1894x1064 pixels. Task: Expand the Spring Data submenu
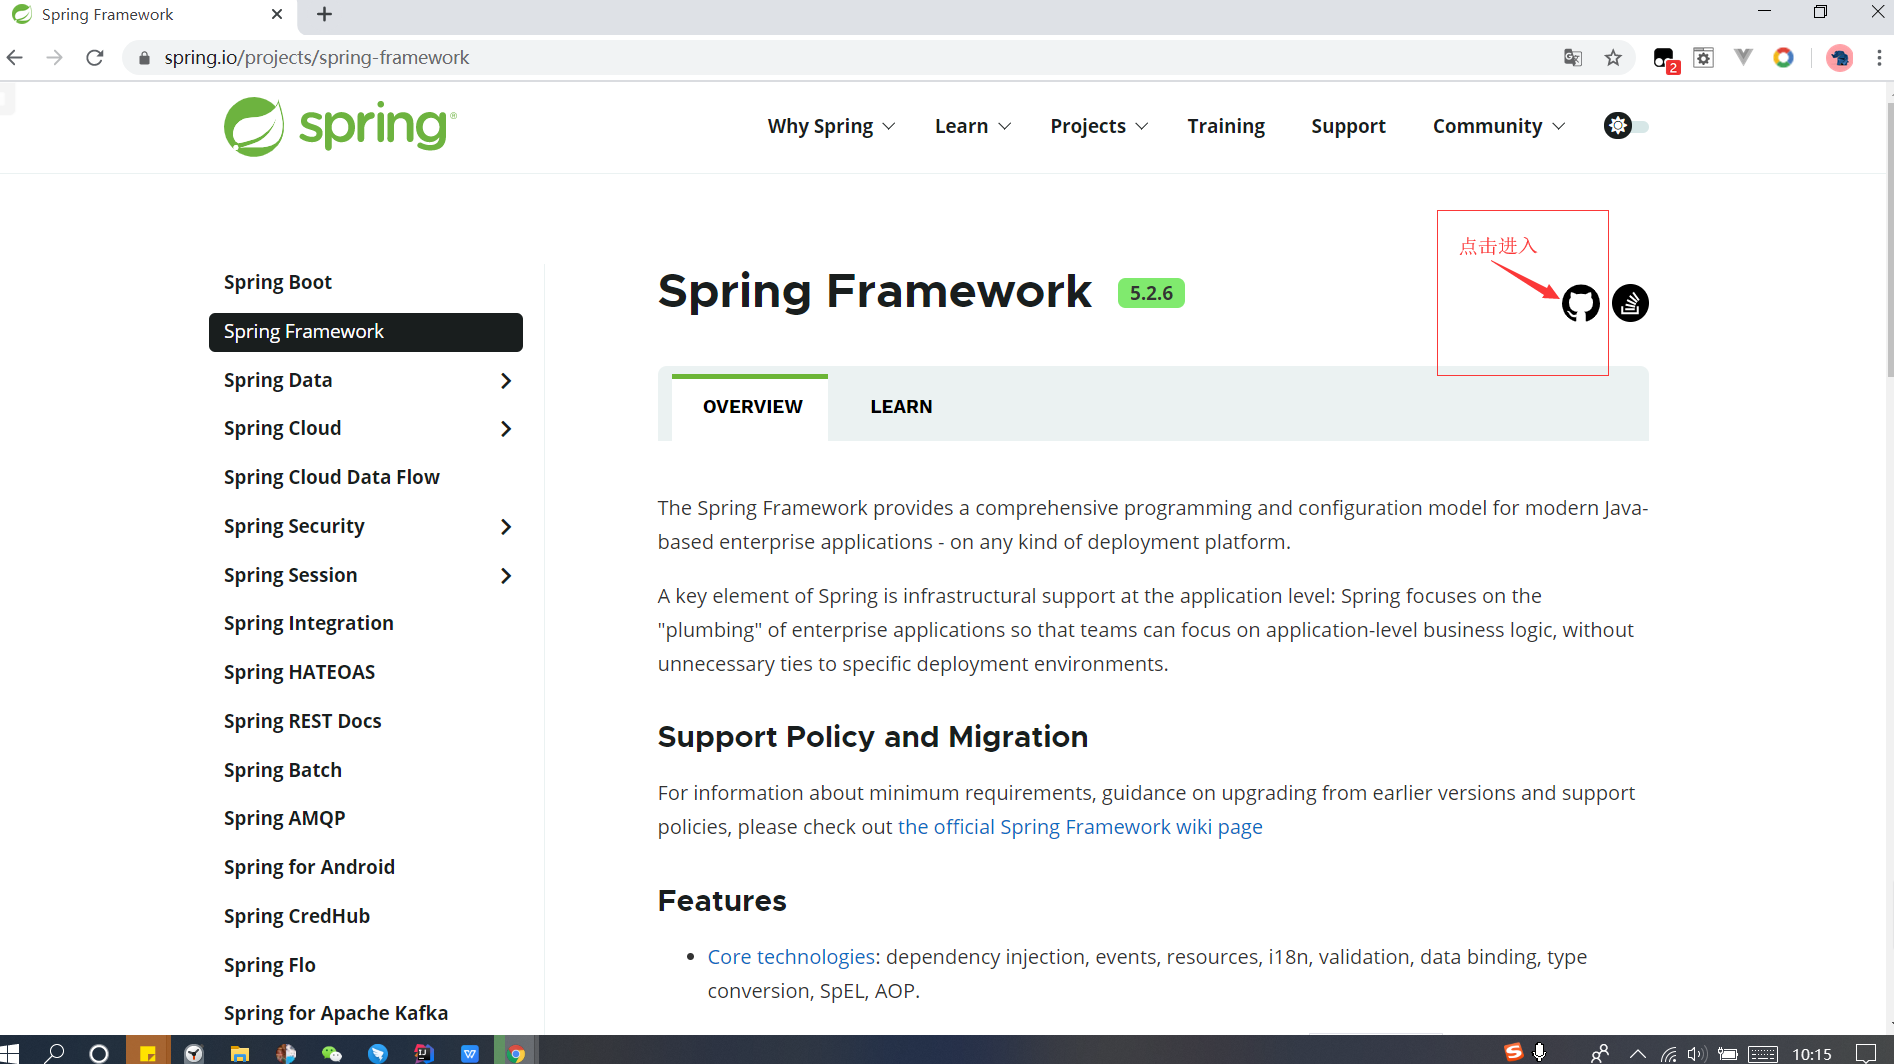[x=506, y=381]
